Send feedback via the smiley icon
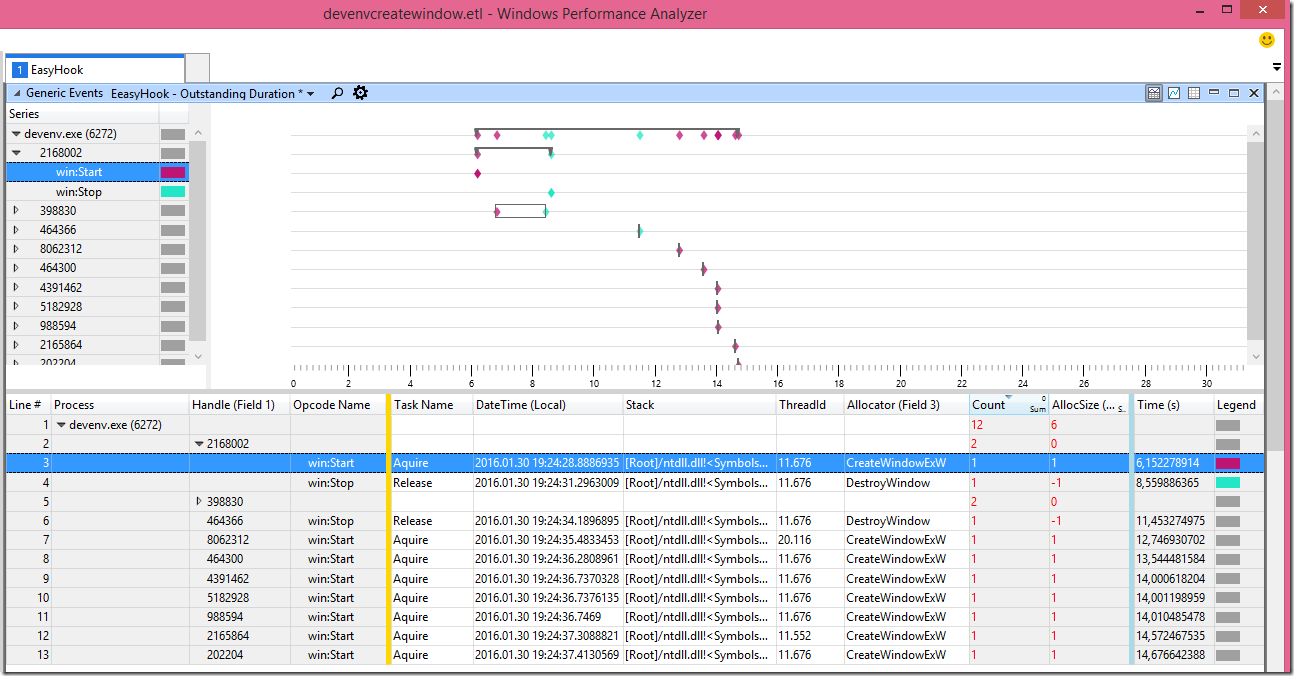This screenshot has width=1294, height=676. 1267,40
